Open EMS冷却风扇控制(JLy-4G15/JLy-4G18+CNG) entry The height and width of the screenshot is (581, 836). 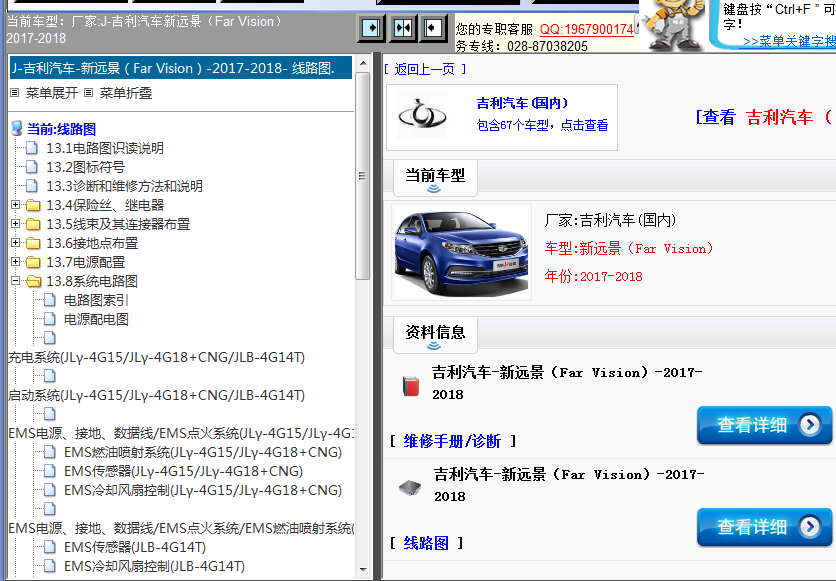click(x=203, y=490)
